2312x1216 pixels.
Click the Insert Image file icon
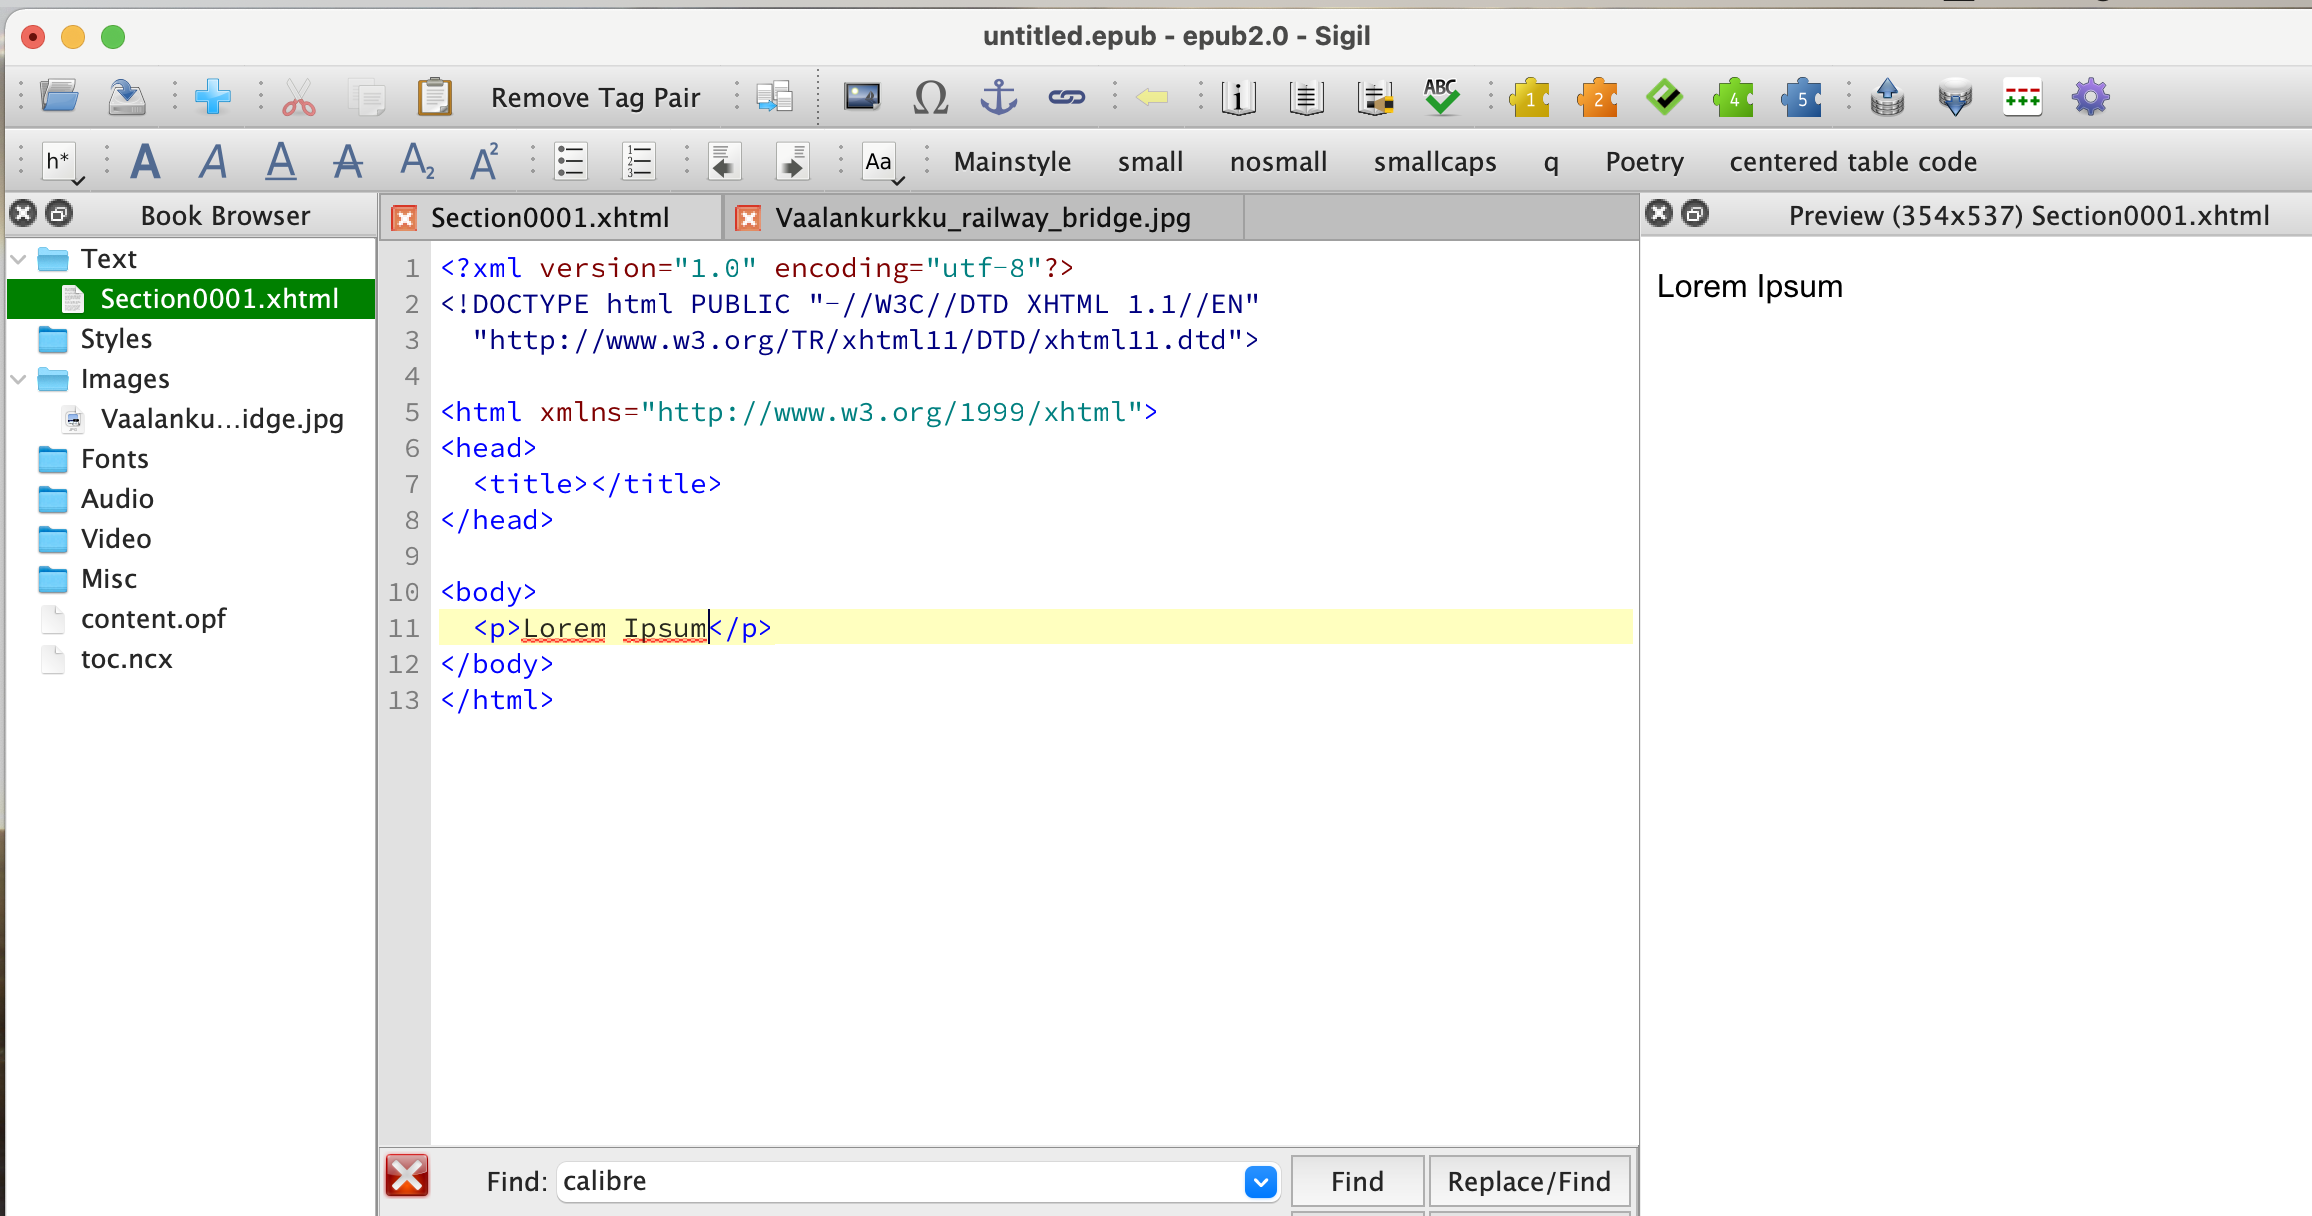(x=861, y=98)
